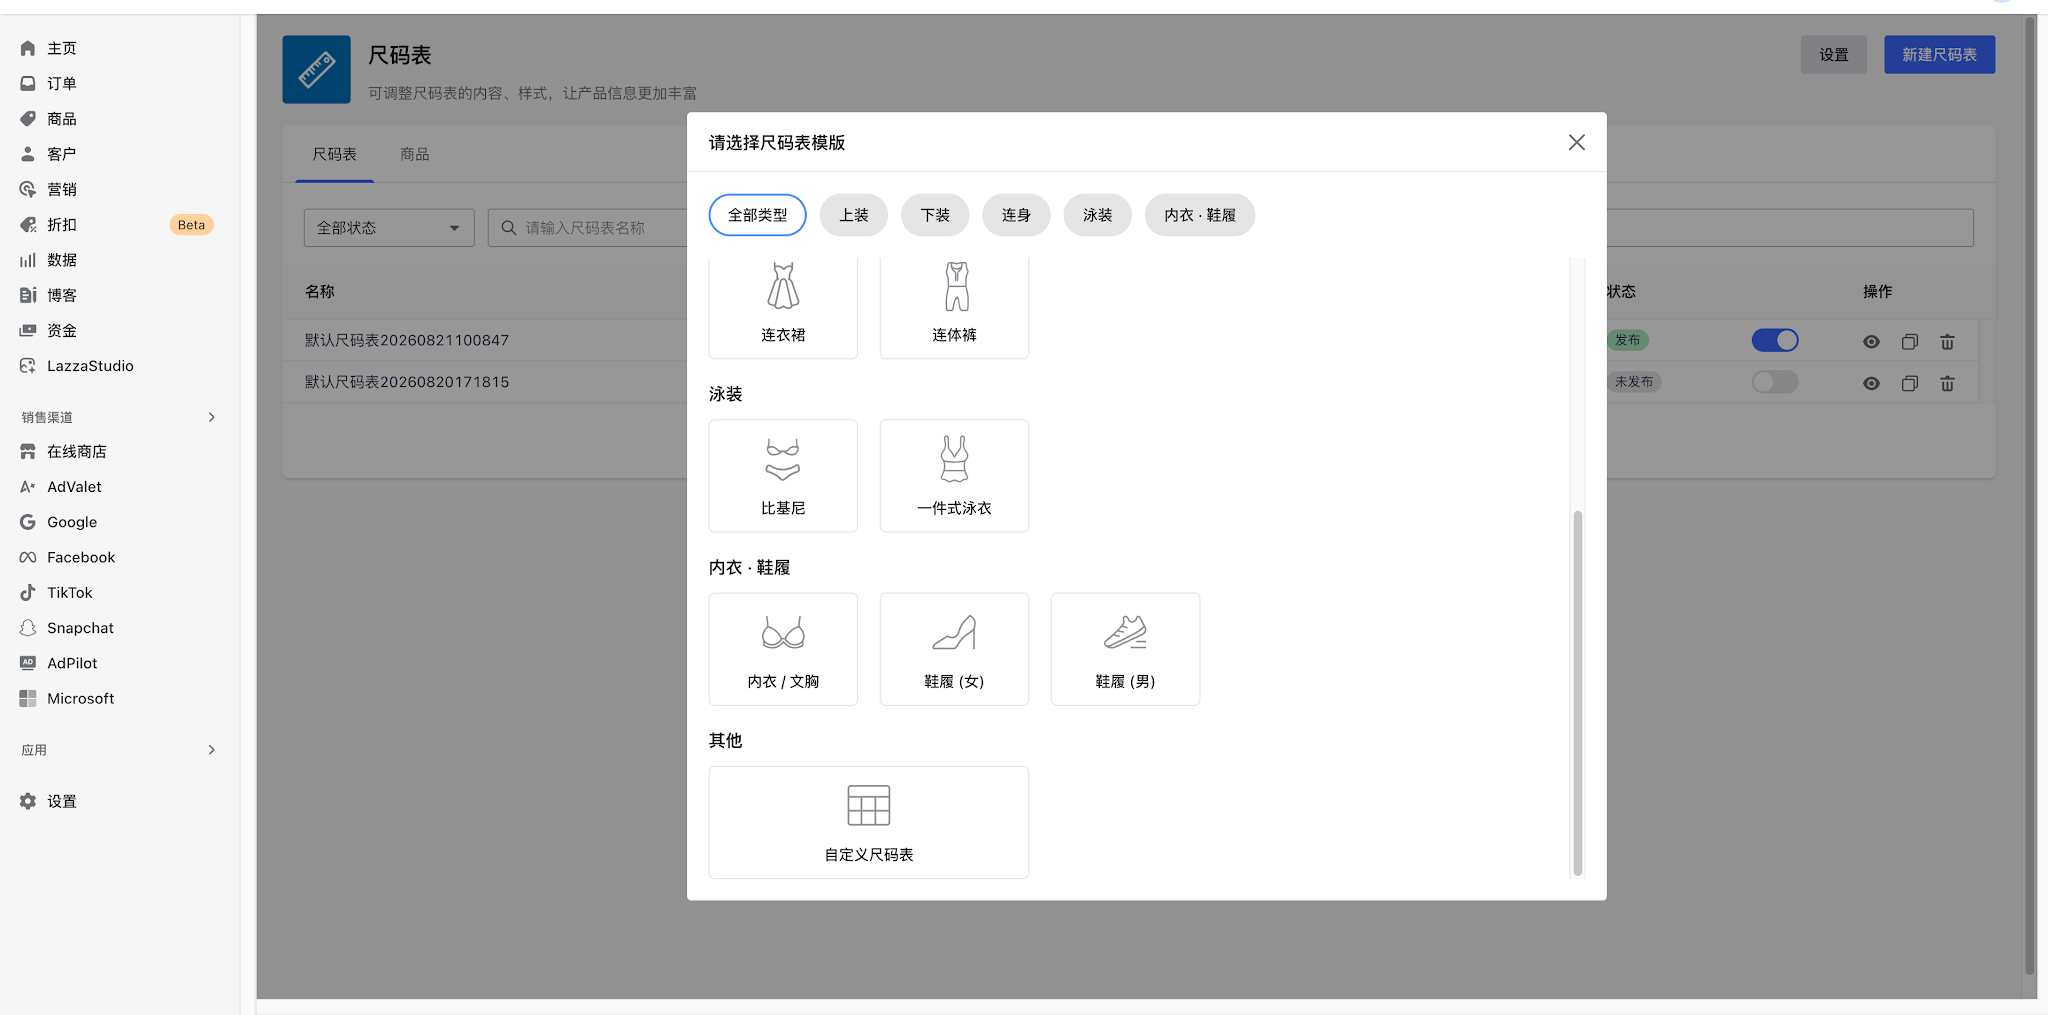Select the 泳装 swimwear filter chip
2048x1015 pixels.
click(1097, 215)
